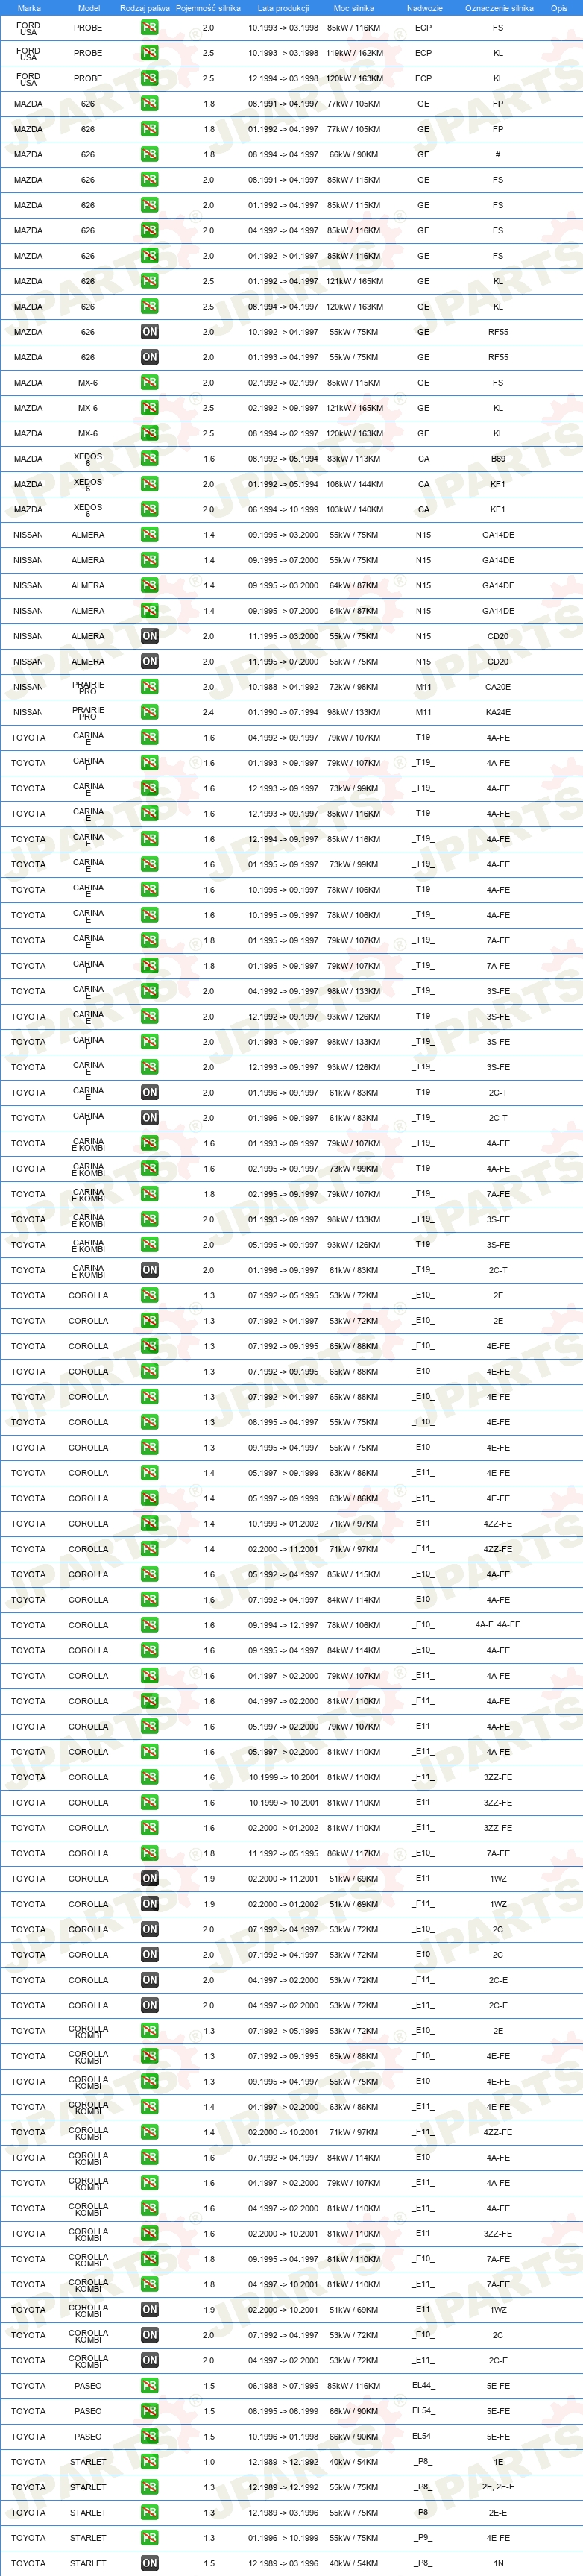The width and height of the screenshot is (583, 2576).
Task: Click the Moc silnika column header
Action: tap(353, 8)
